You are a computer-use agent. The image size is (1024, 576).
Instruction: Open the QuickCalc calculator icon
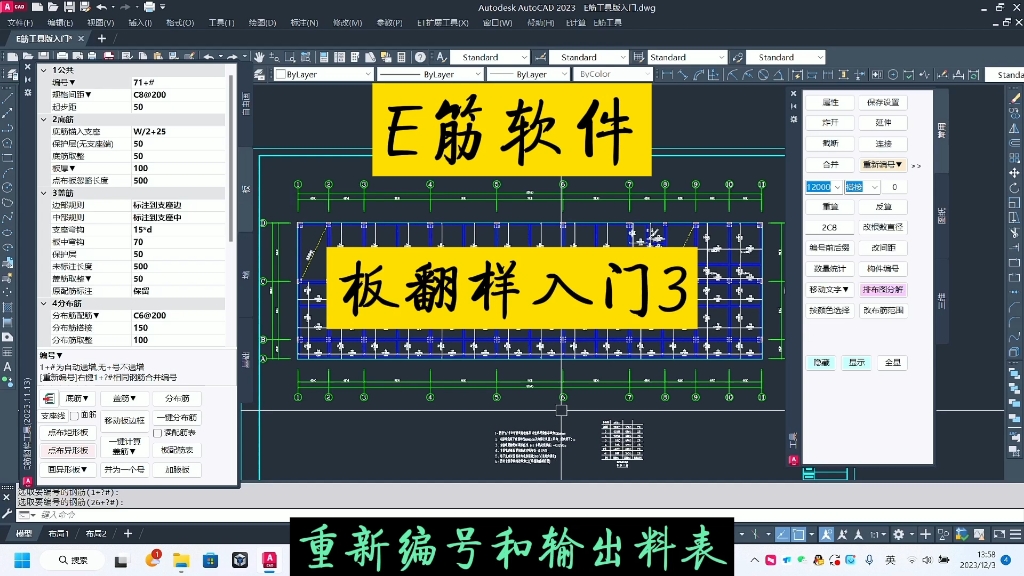pos(402,57)
